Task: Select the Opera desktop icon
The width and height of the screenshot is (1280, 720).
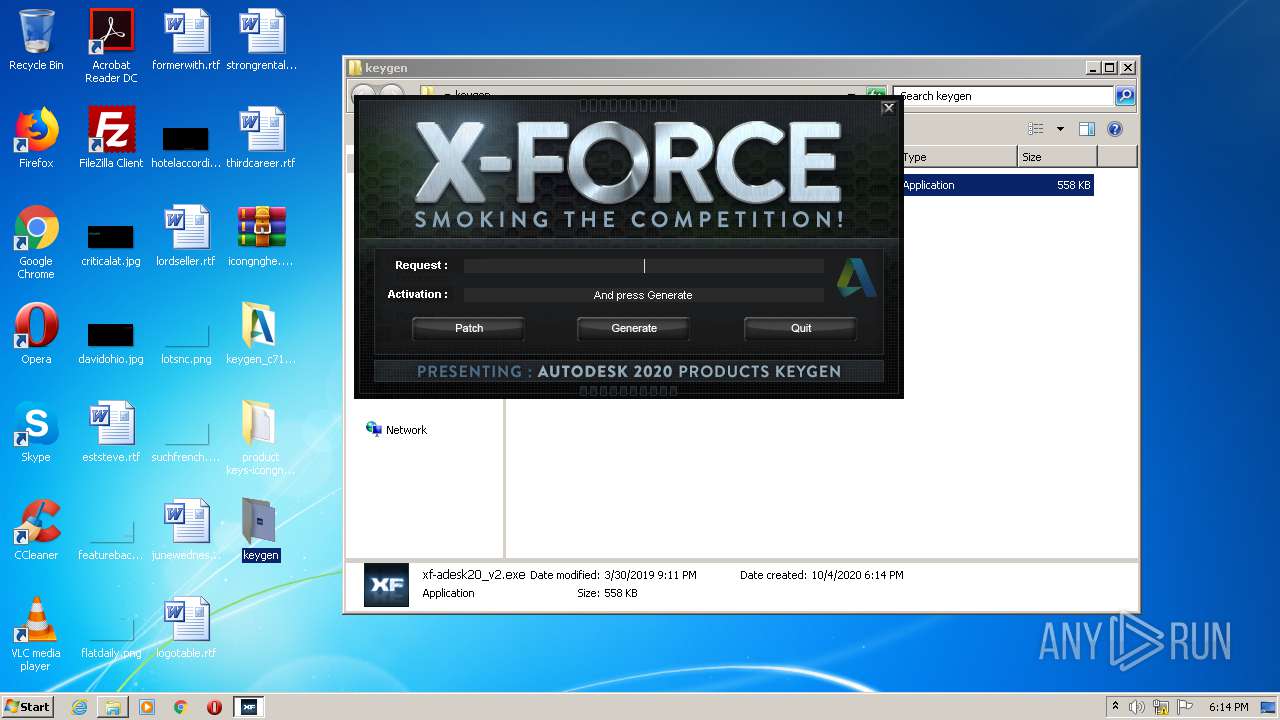Action: [36, 334]
